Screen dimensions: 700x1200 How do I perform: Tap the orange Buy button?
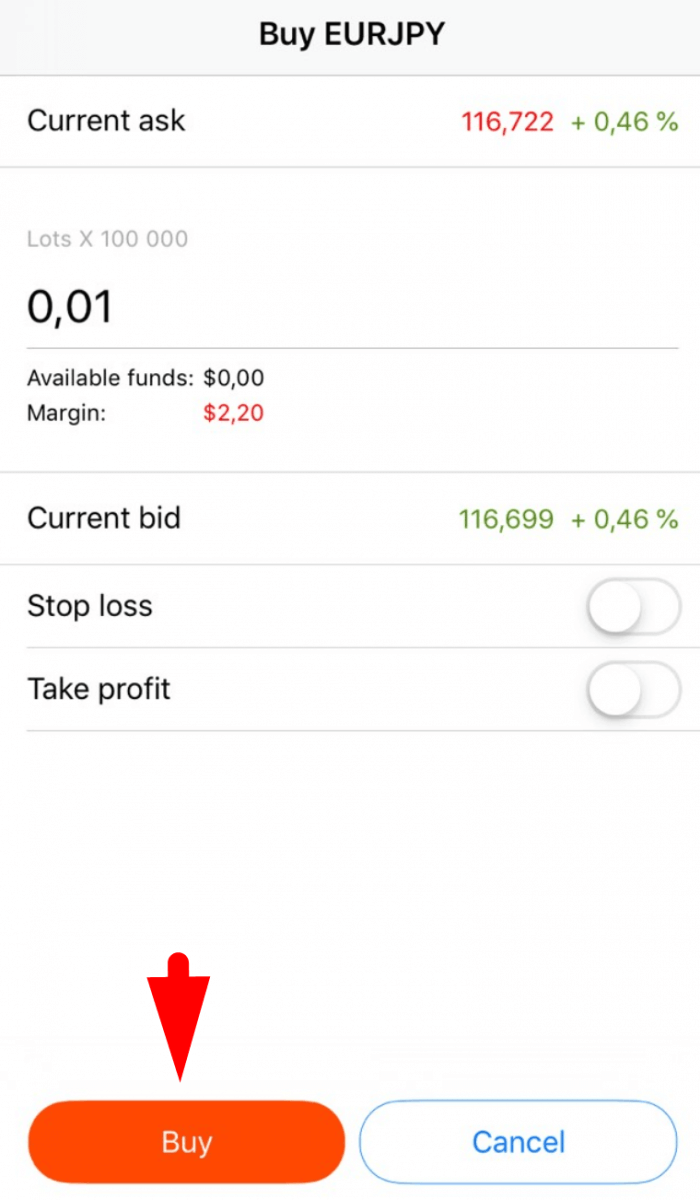point(186,1142)
